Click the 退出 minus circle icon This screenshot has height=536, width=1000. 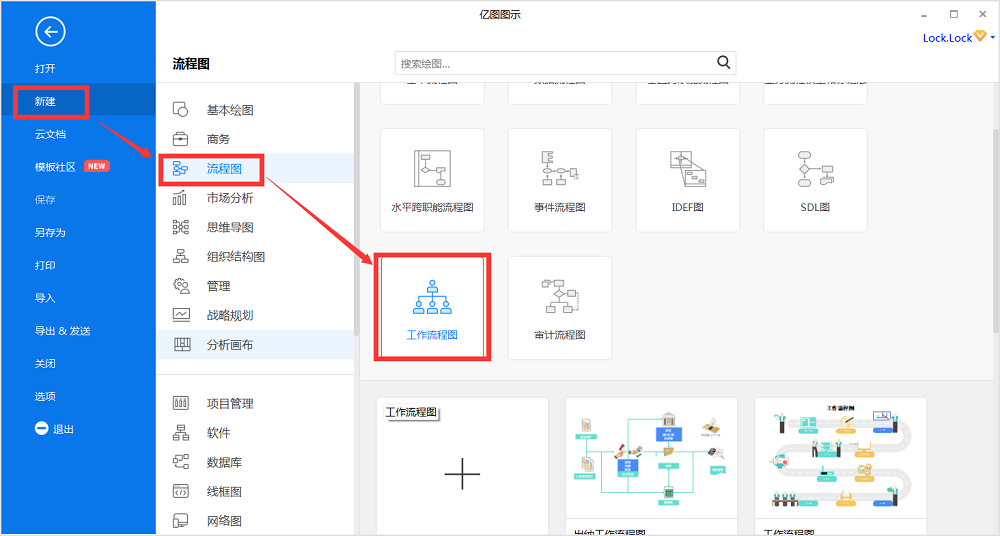tap(41, 428)
